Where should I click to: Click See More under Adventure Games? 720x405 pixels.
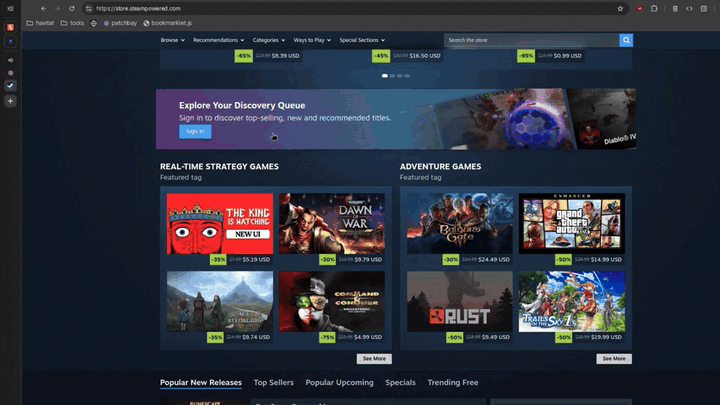pos(614,359)
